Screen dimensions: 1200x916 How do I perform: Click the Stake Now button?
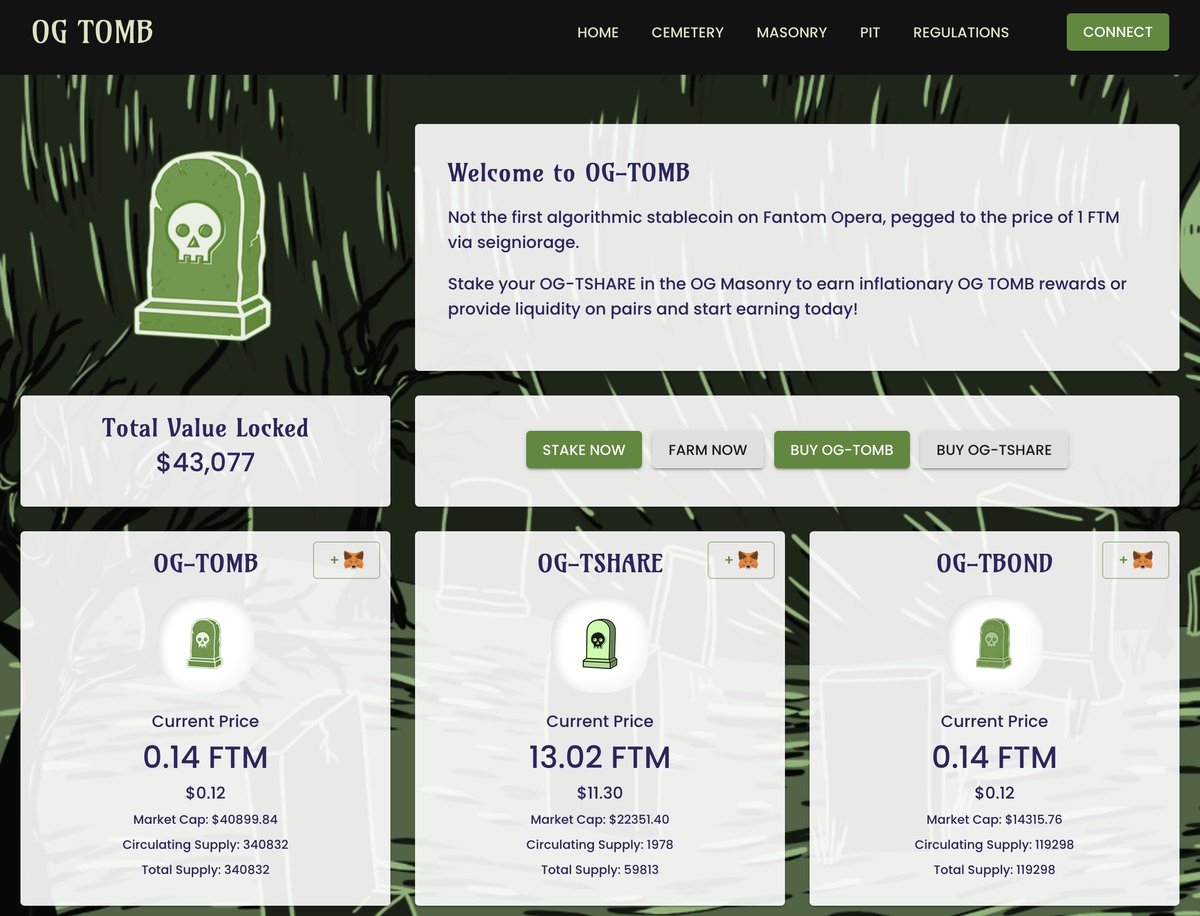(x=584, y=450)
